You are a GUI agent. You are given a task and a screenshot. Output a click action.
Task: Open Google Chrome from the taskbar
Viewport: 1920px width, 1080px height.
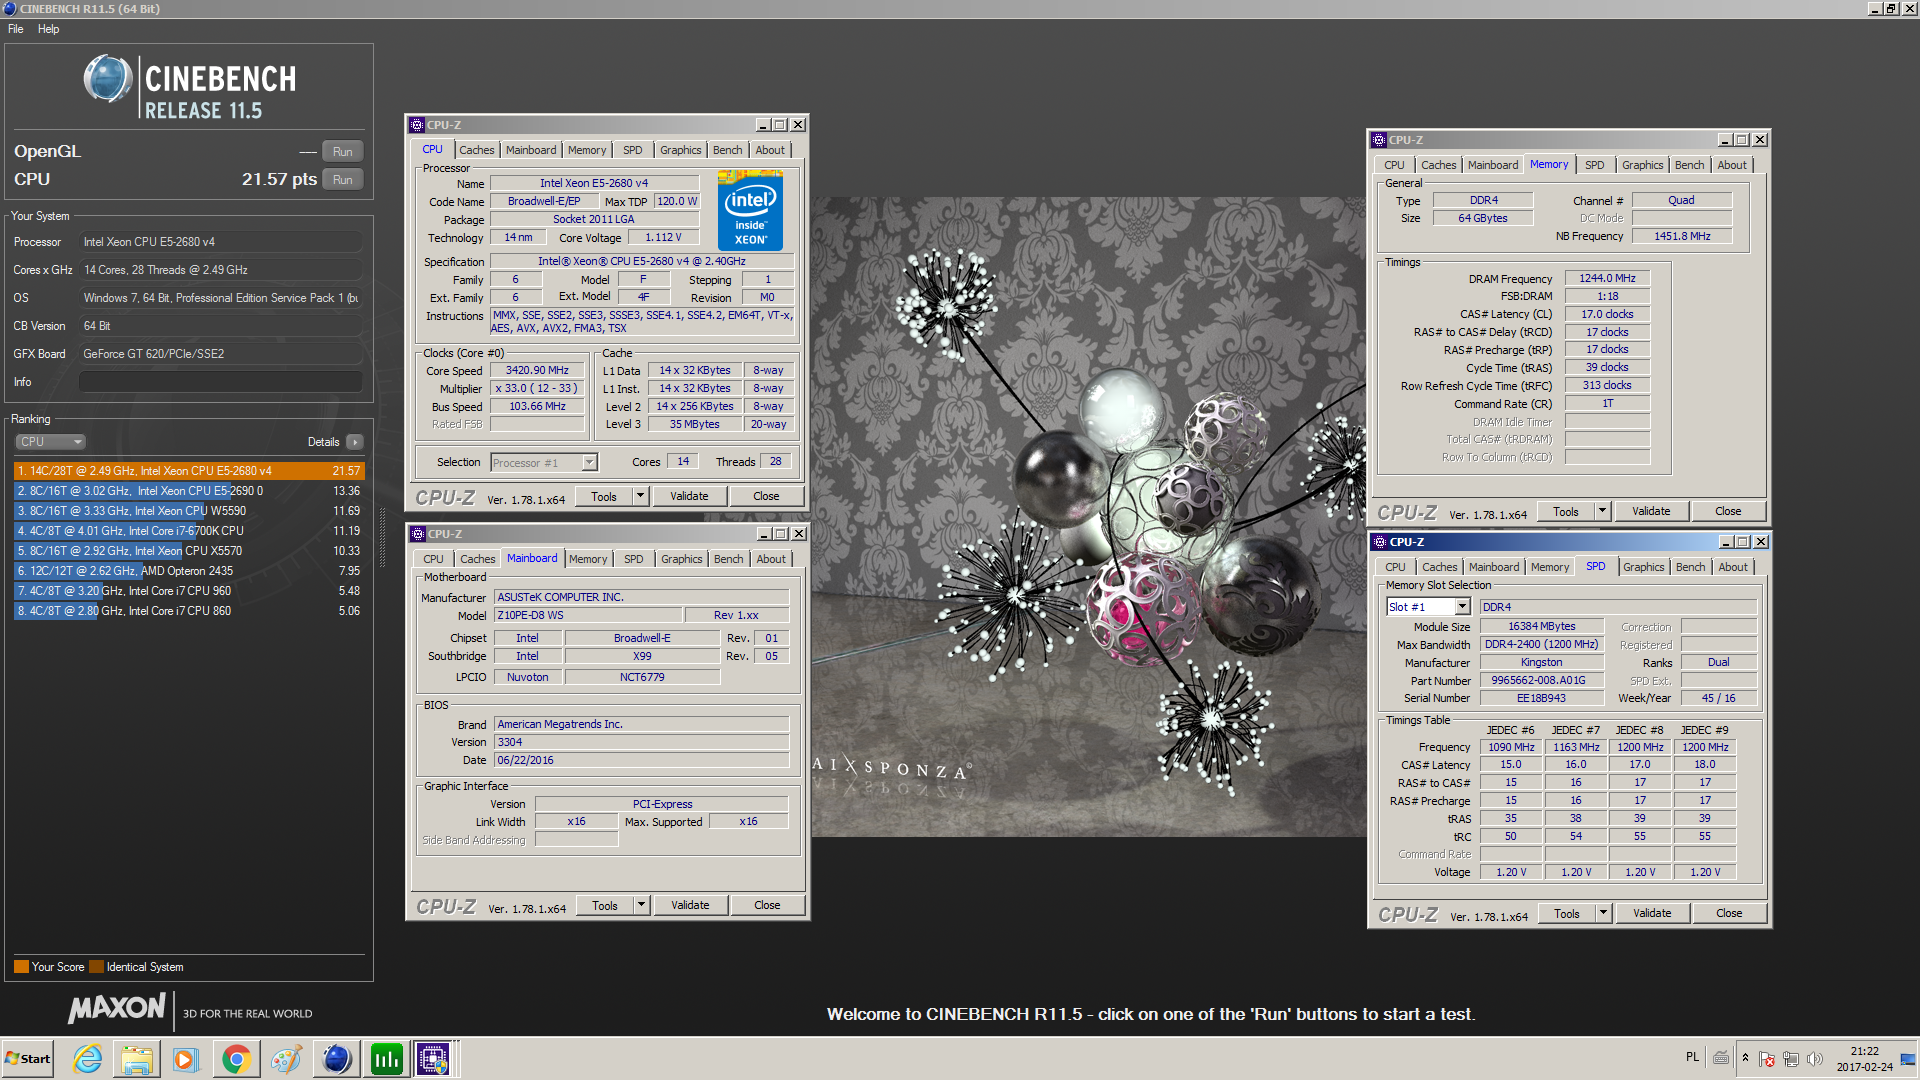(236, 1059)
